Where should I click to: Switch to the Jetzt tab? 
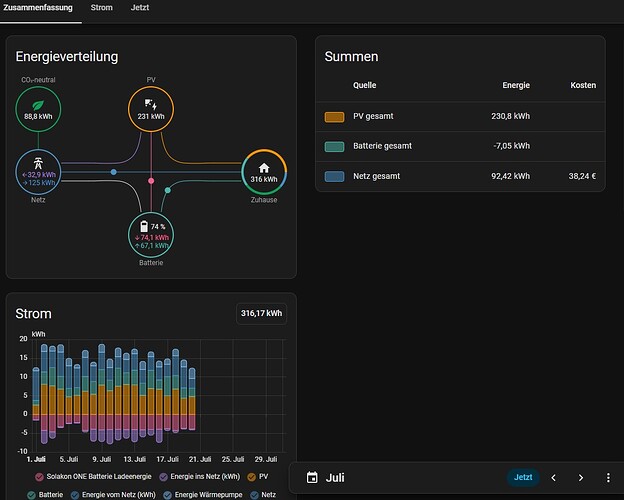click(140, 8)
